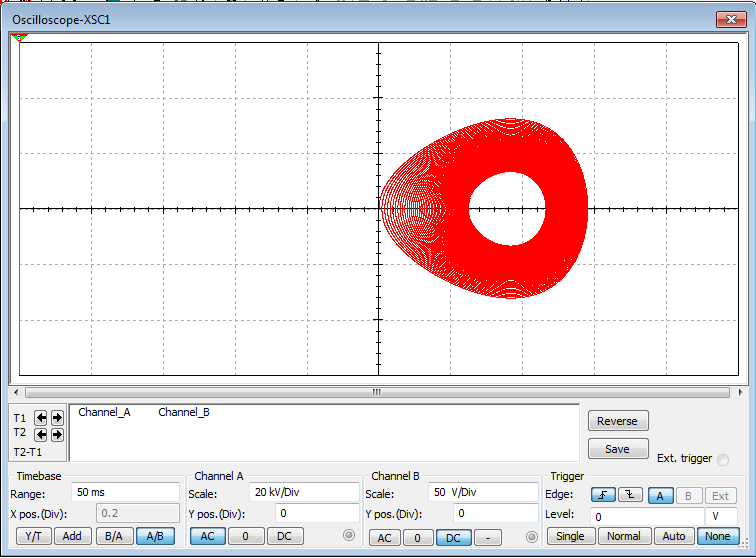Move cursor T2 right with arrow
Screen dimensions: 756x558
pyautogui.click(x=57, y=435)
